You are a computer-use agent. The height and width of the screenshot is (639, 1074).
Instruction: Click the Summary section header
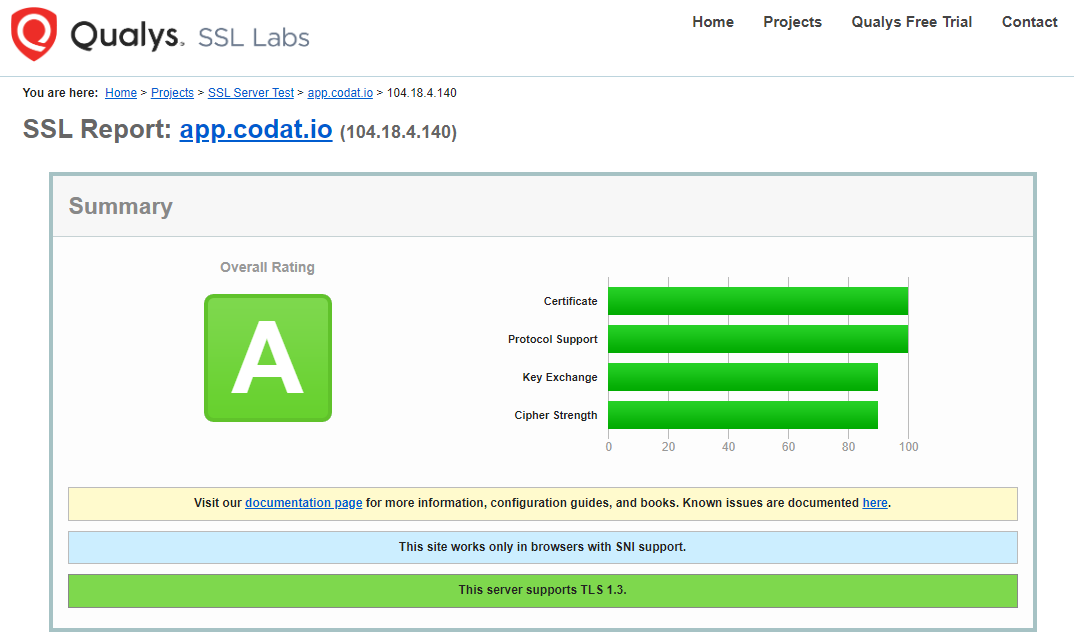(x=121, y=206)
